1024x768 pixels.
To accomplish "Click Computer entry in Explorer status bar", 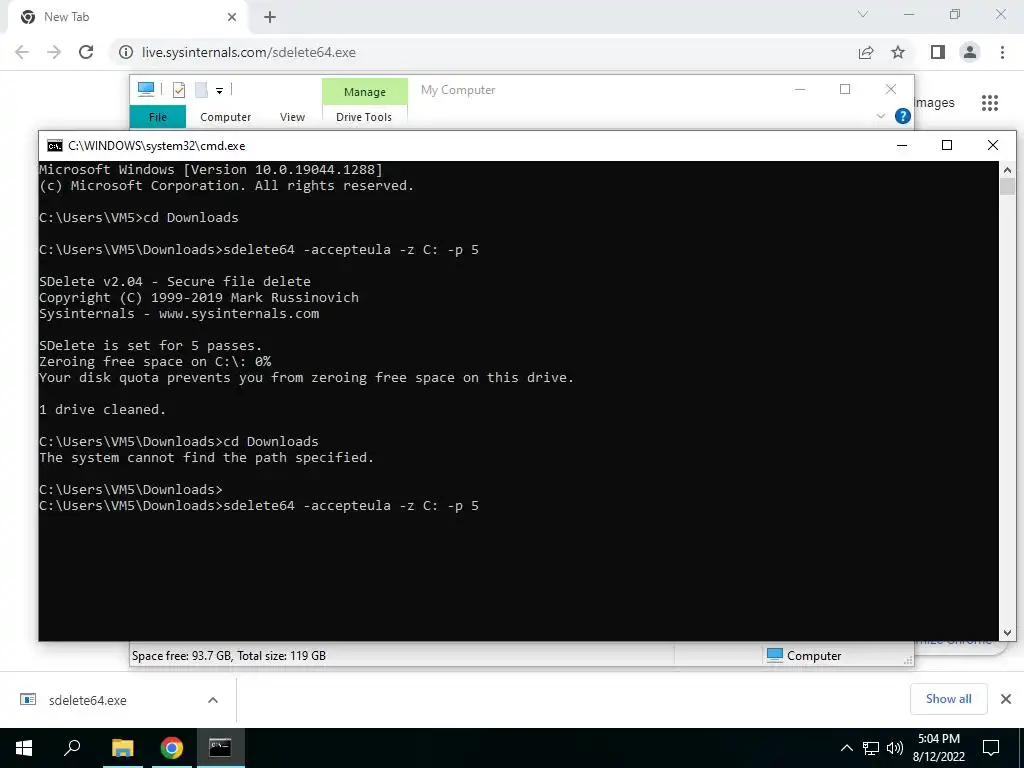I will click(804, 656).
